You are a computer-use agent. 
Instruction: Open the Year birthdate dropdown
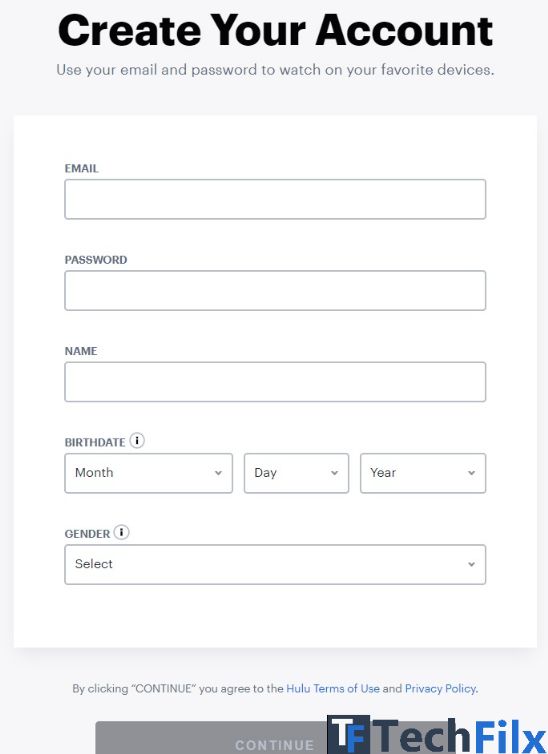click(x=423, y=473)
